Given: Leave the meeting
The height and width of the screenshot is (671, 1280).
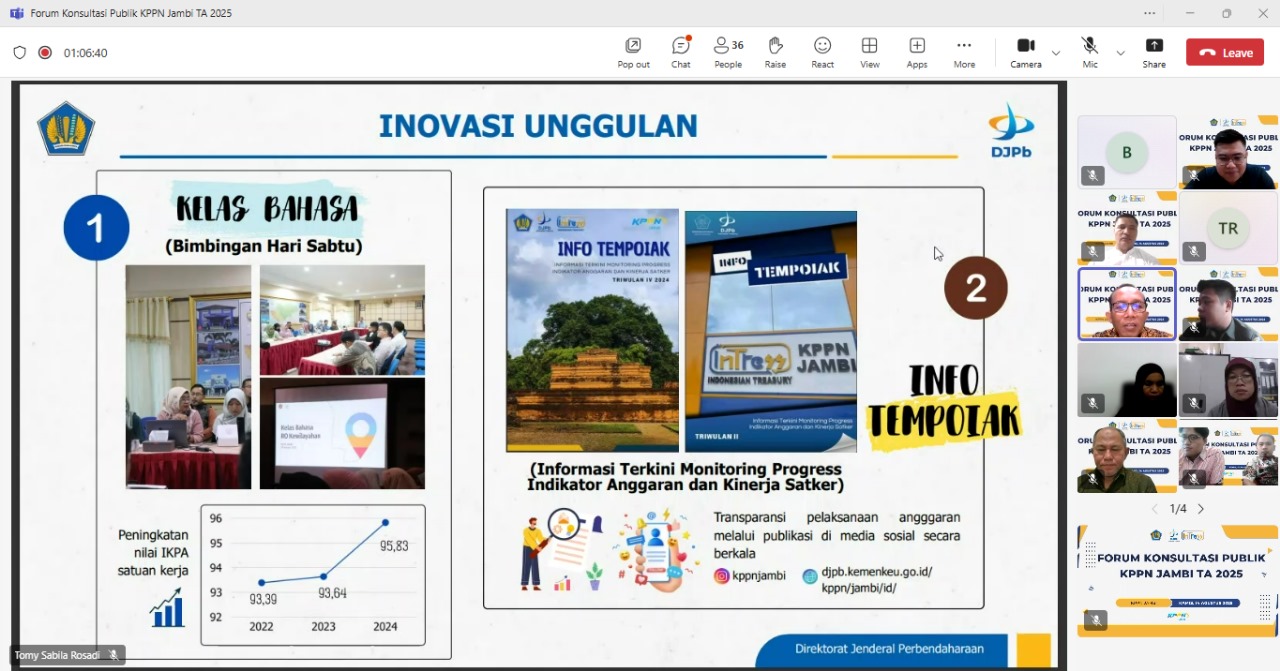Looking at the screenshot, I should coord(1225,53).
